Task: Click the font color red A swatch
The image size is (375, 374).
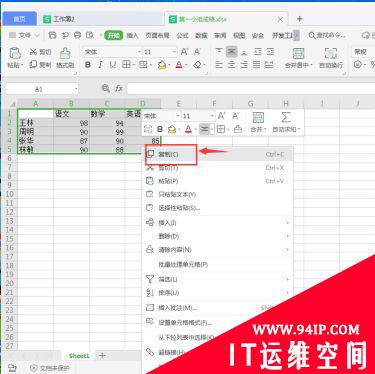Action: pyautogui.click(x=179, y=64)
